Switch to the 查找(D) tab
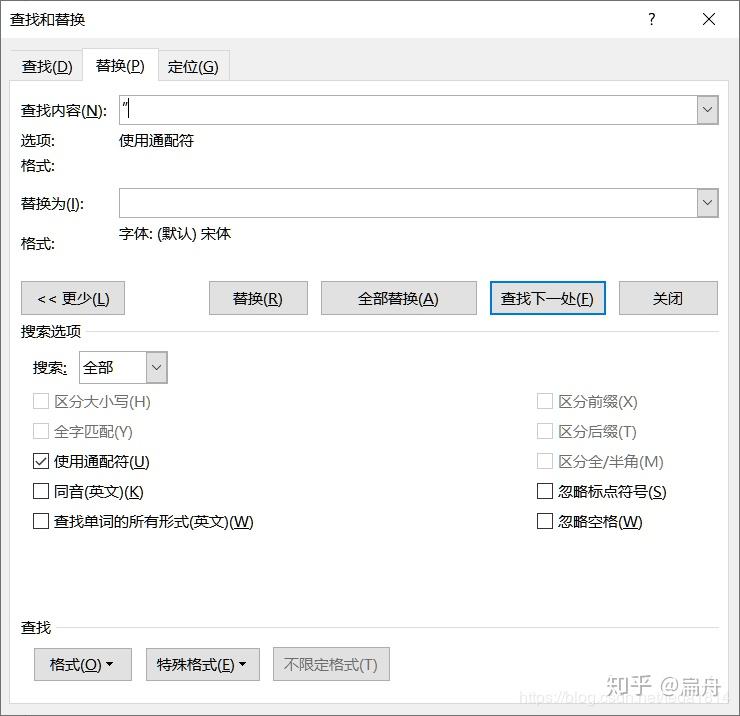 [47, 67]
